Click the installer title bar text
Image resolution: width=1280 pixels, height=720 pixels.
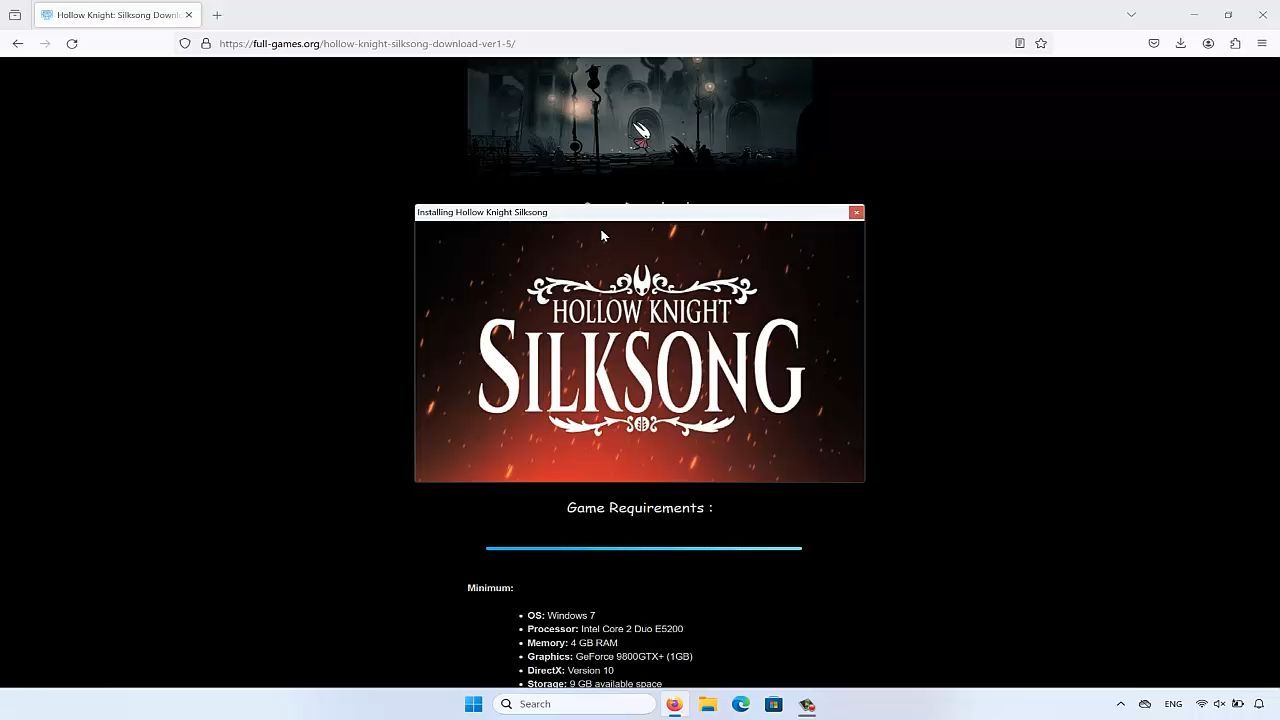[x=482, y=212]
